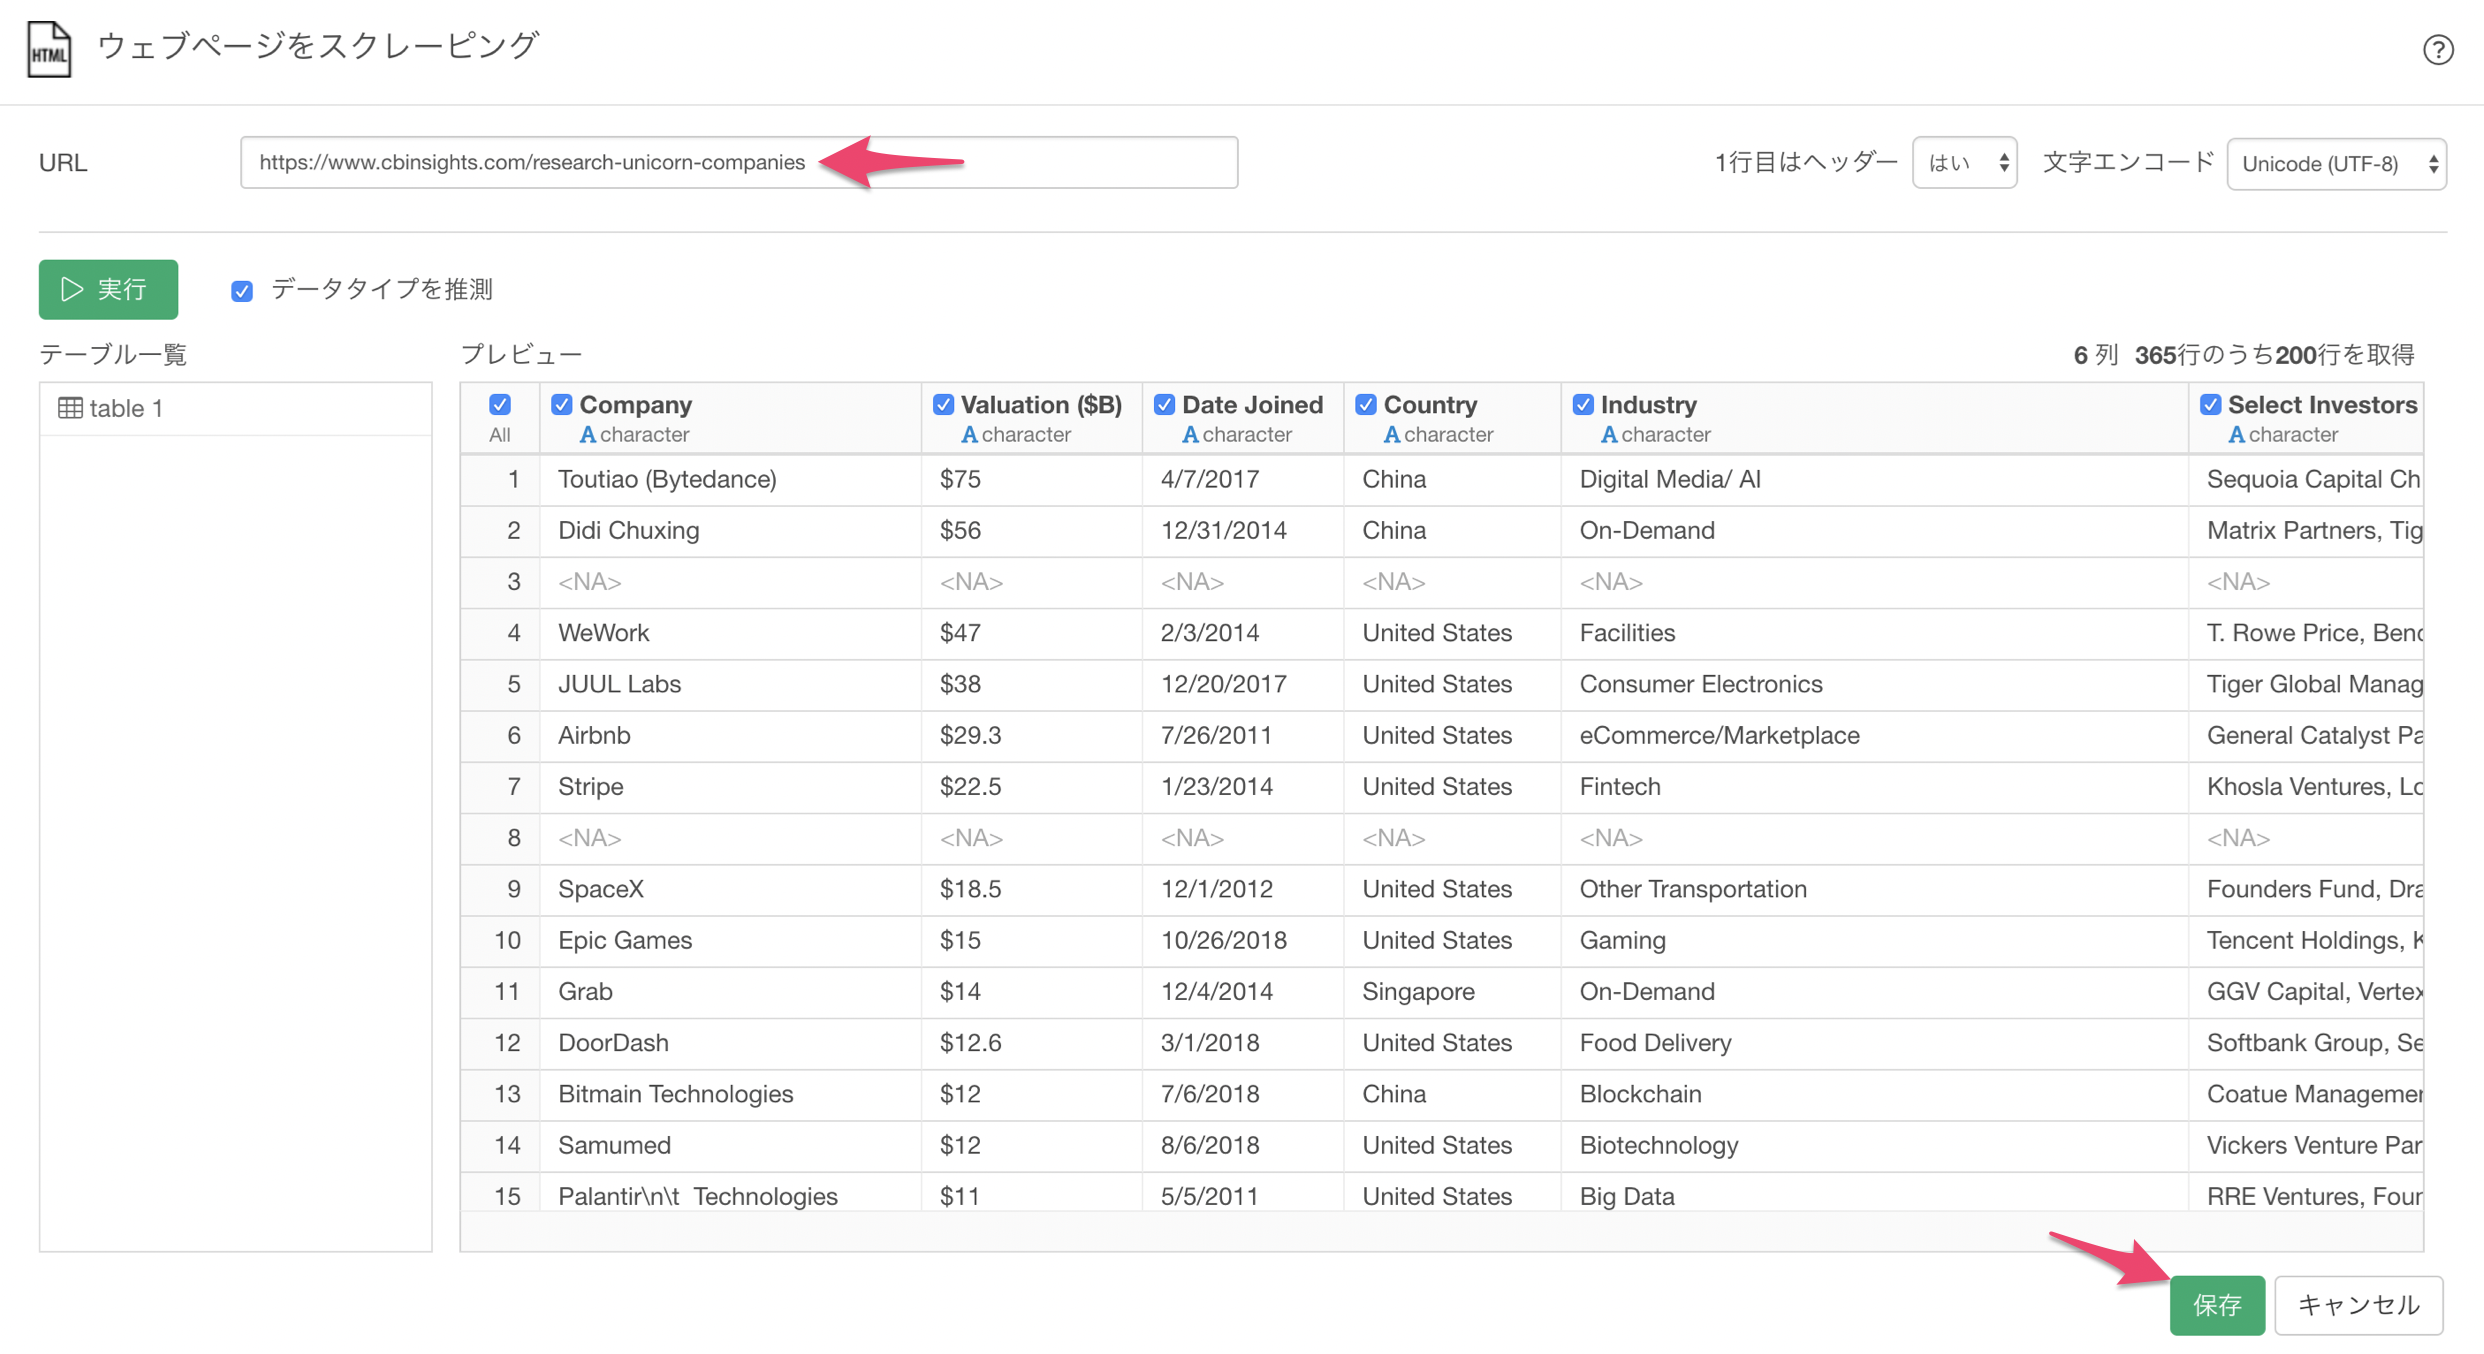Click the Gaming industry cell
The height and width of the screenshot is (1354, 2484).
1875,941
